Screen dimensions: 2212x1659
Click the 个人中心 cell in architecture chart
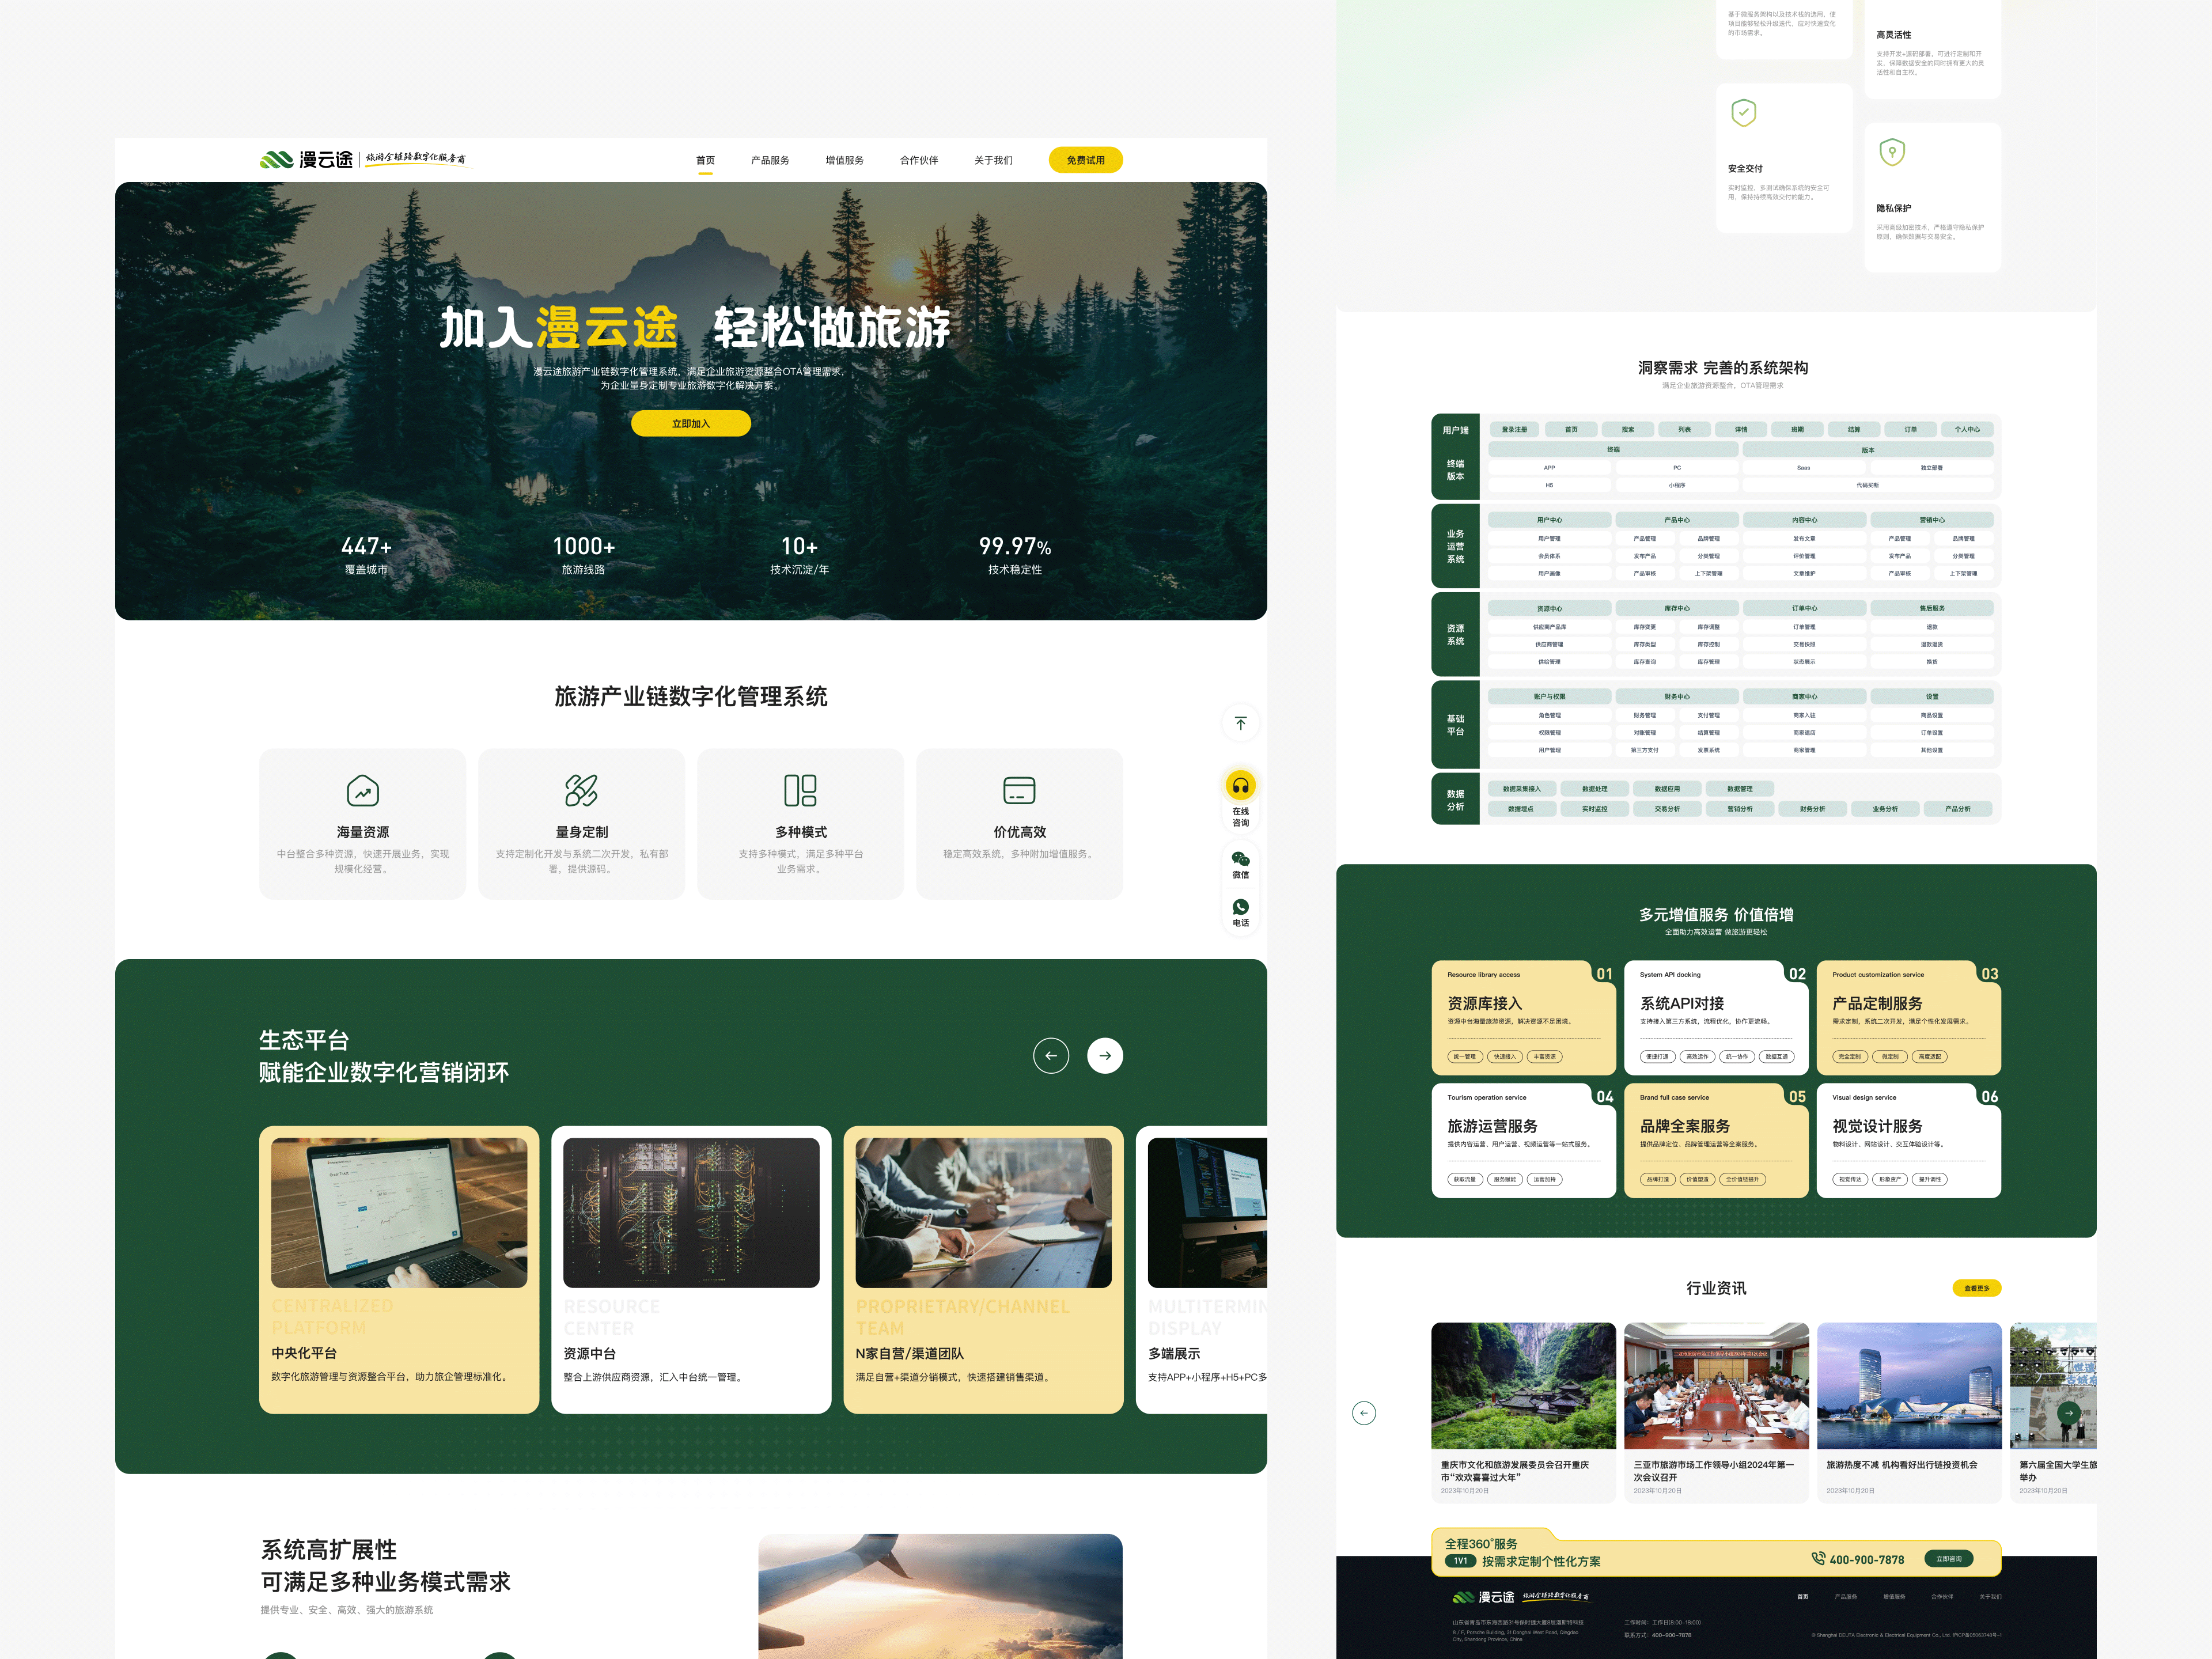[1966, 429]
